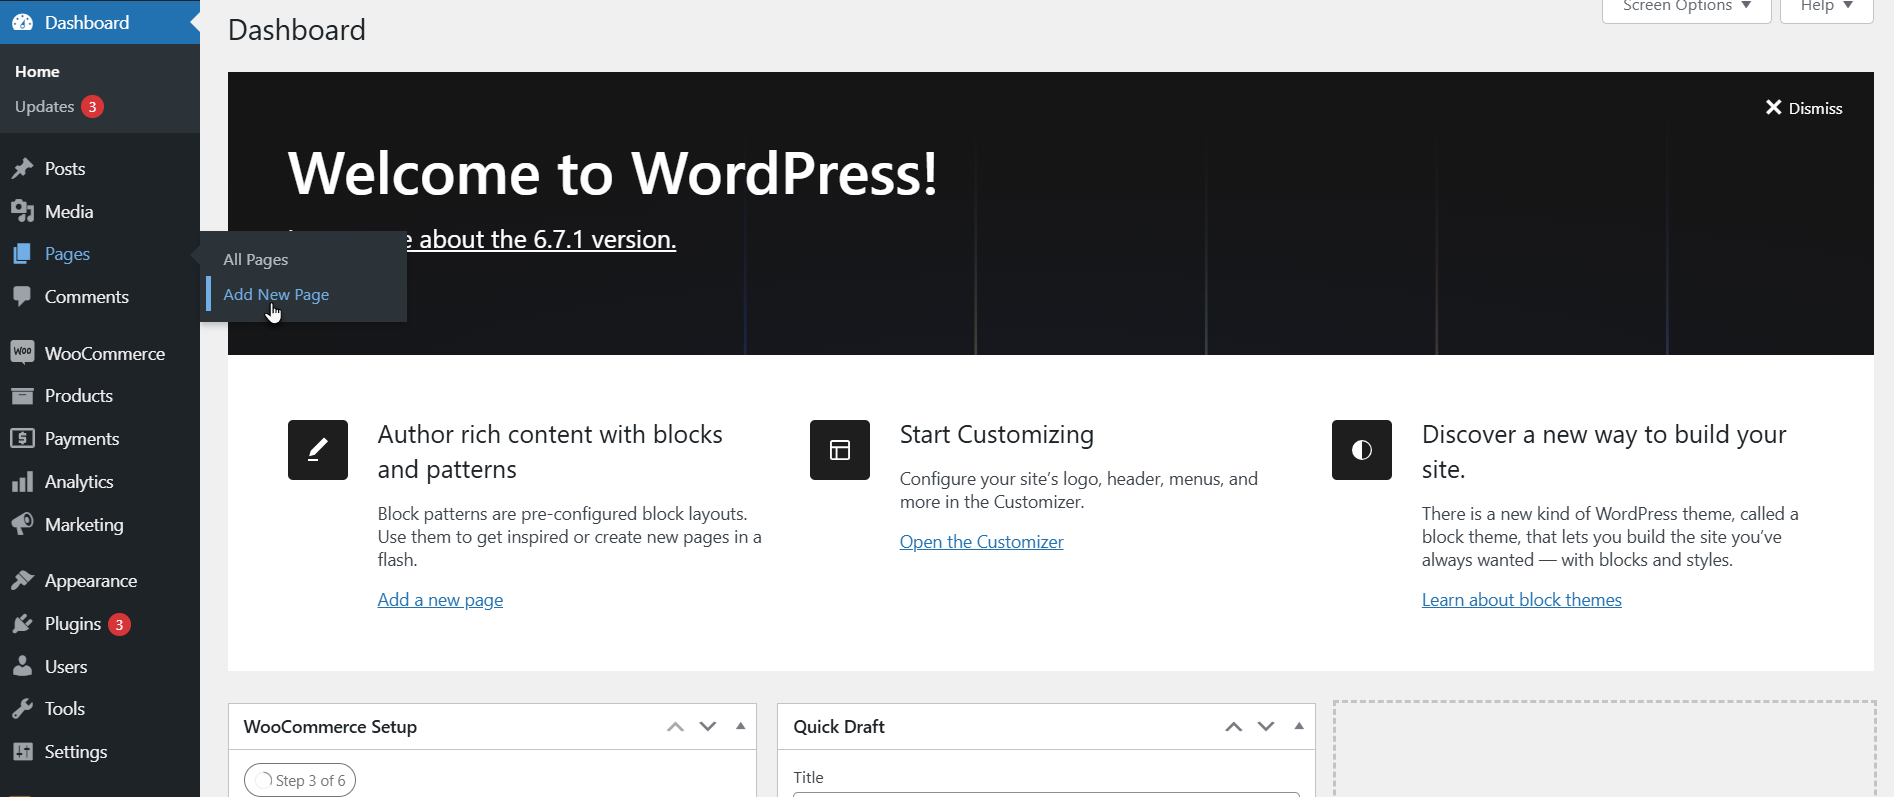Open the Products menu label
The image size is (1894, 797).
tap(79, 396)
